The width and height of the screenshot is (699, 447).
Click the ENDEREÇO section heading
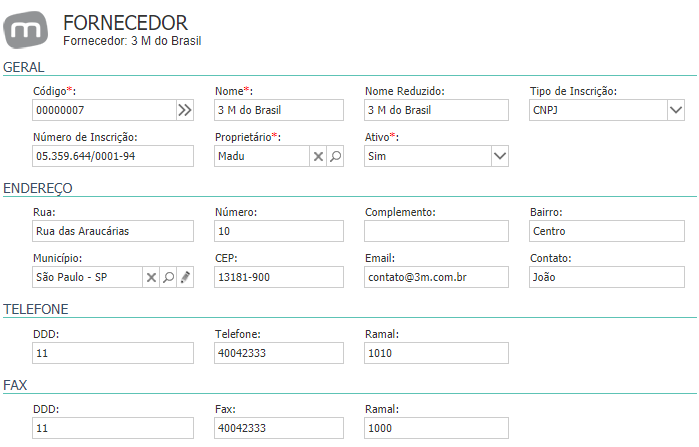point(38,188)
